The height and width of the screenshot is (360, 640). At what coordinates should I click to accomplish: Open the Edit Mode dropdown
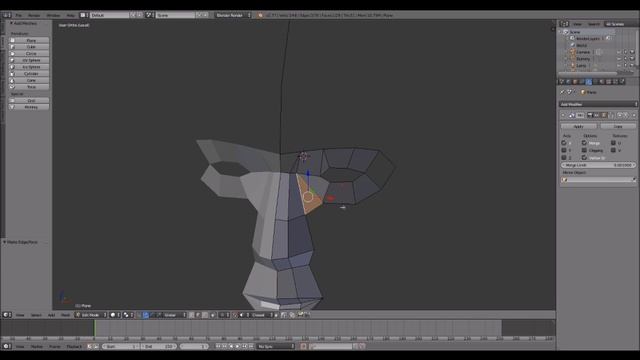91,315
